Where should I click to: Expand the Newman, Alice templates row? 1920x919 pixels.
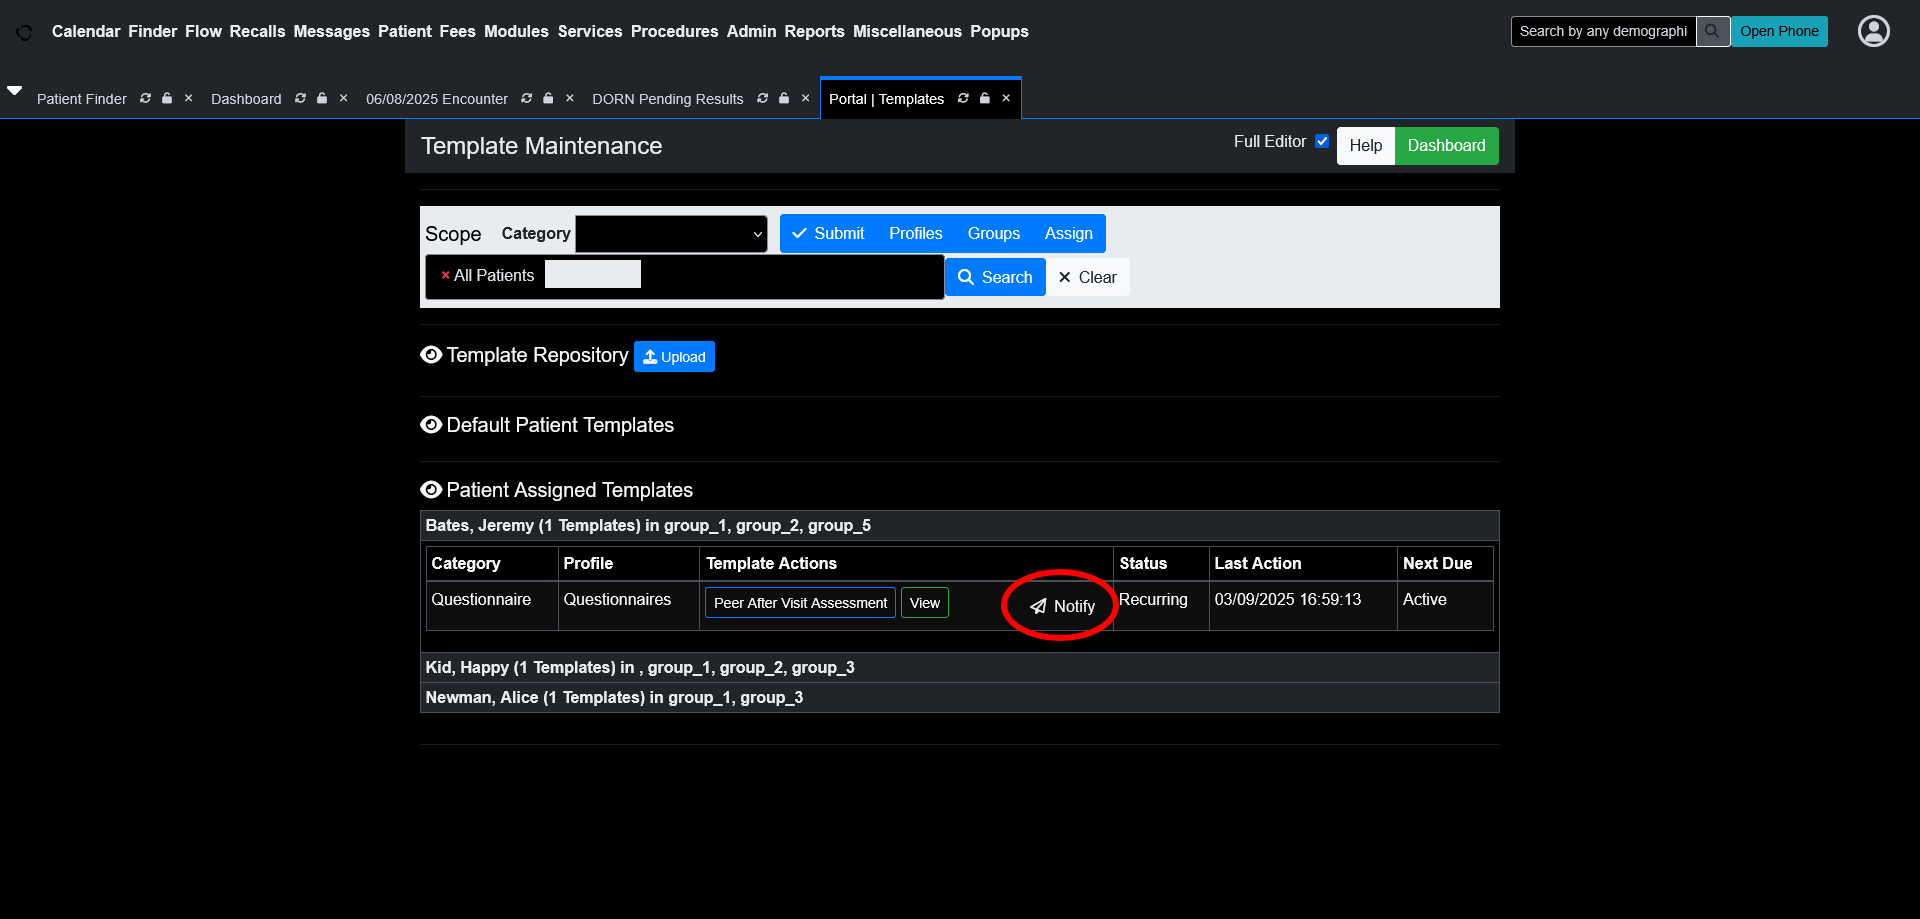coord(959,697)
